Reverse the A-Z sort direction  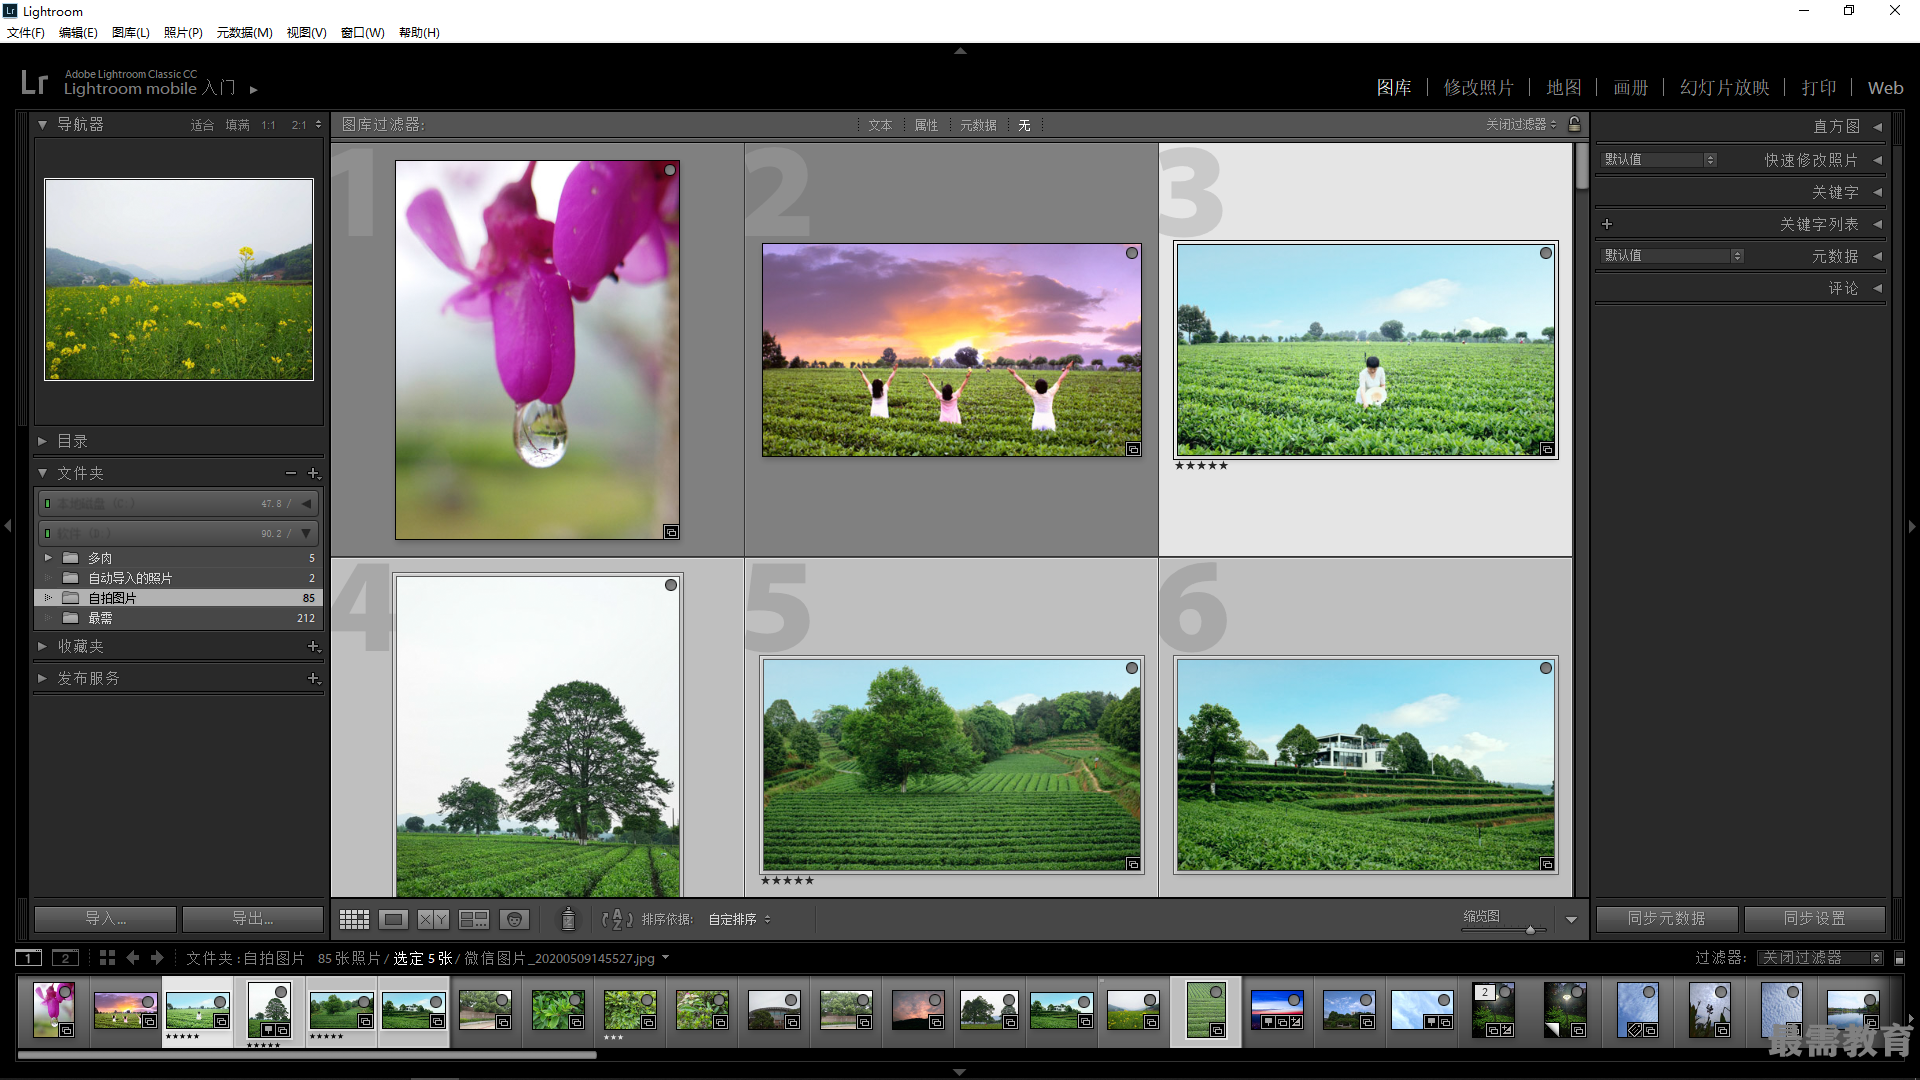617,919
